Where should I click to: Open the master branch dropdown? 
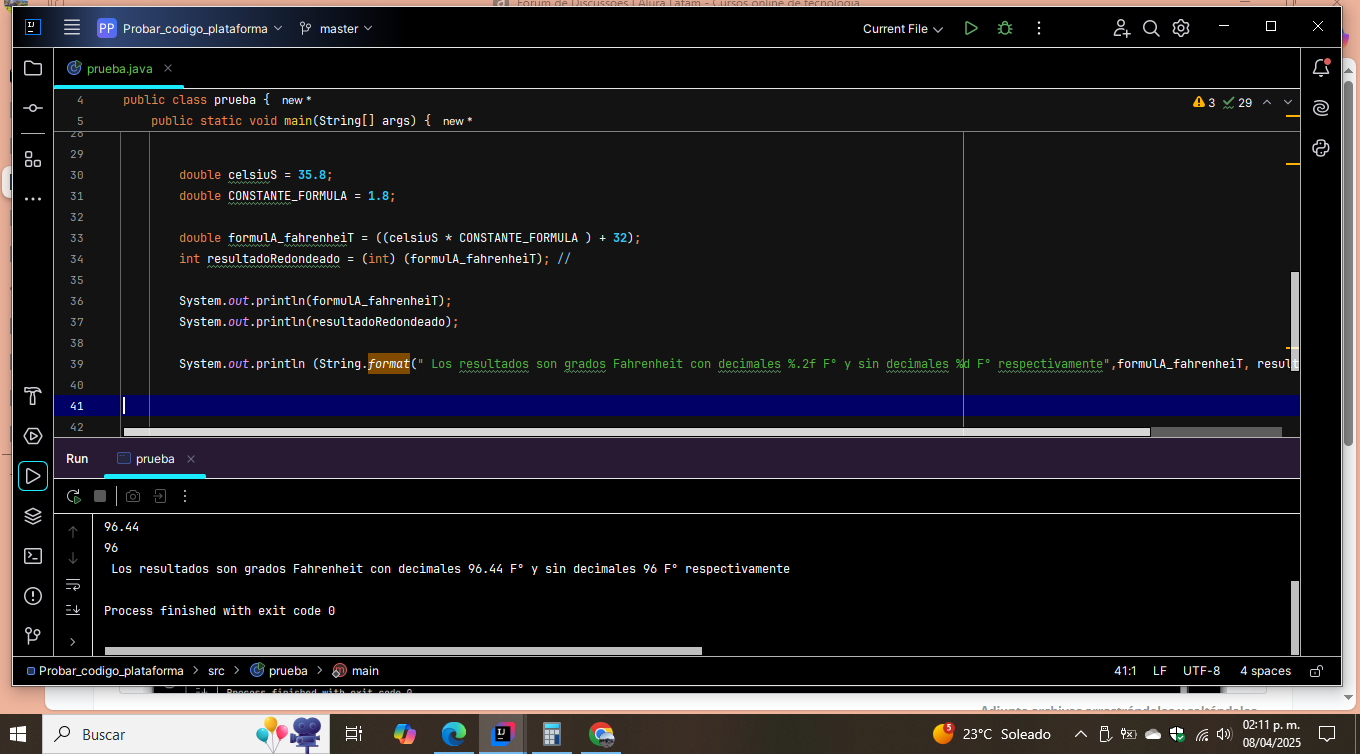pyautogui.click(x=336, y=29)
